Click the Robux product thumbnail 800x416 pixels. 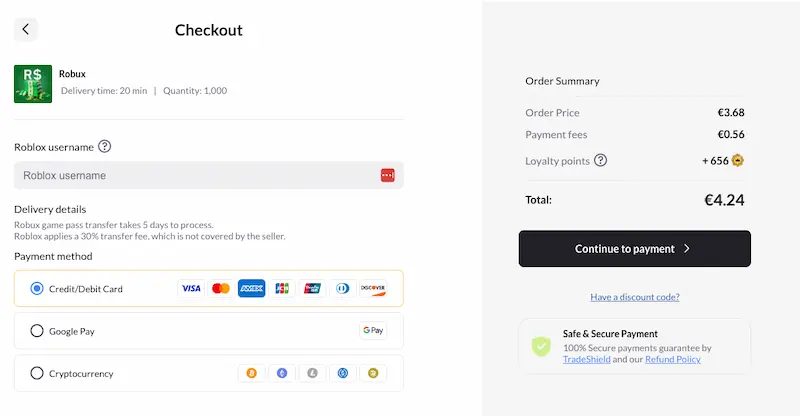click(x=33, y=84)
